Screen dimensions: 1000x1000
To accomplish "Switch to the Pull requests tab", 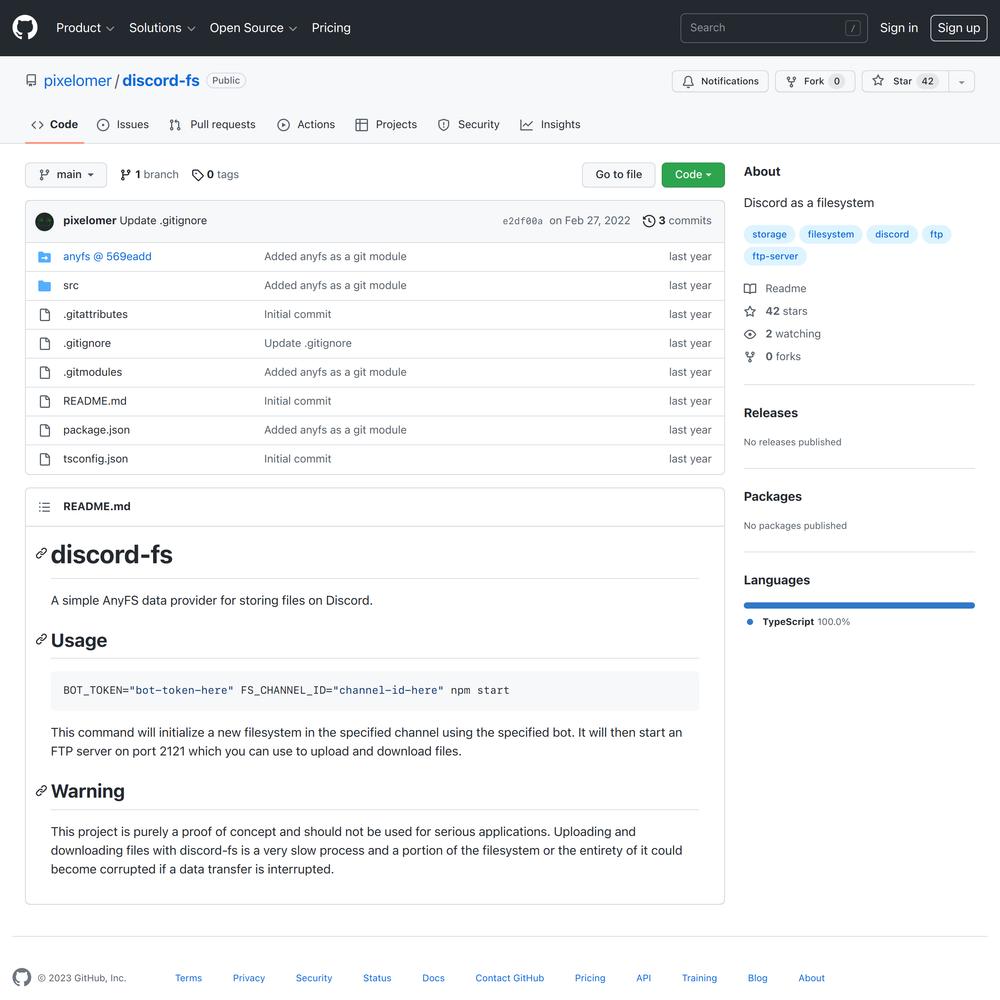I will click(212, 125).
